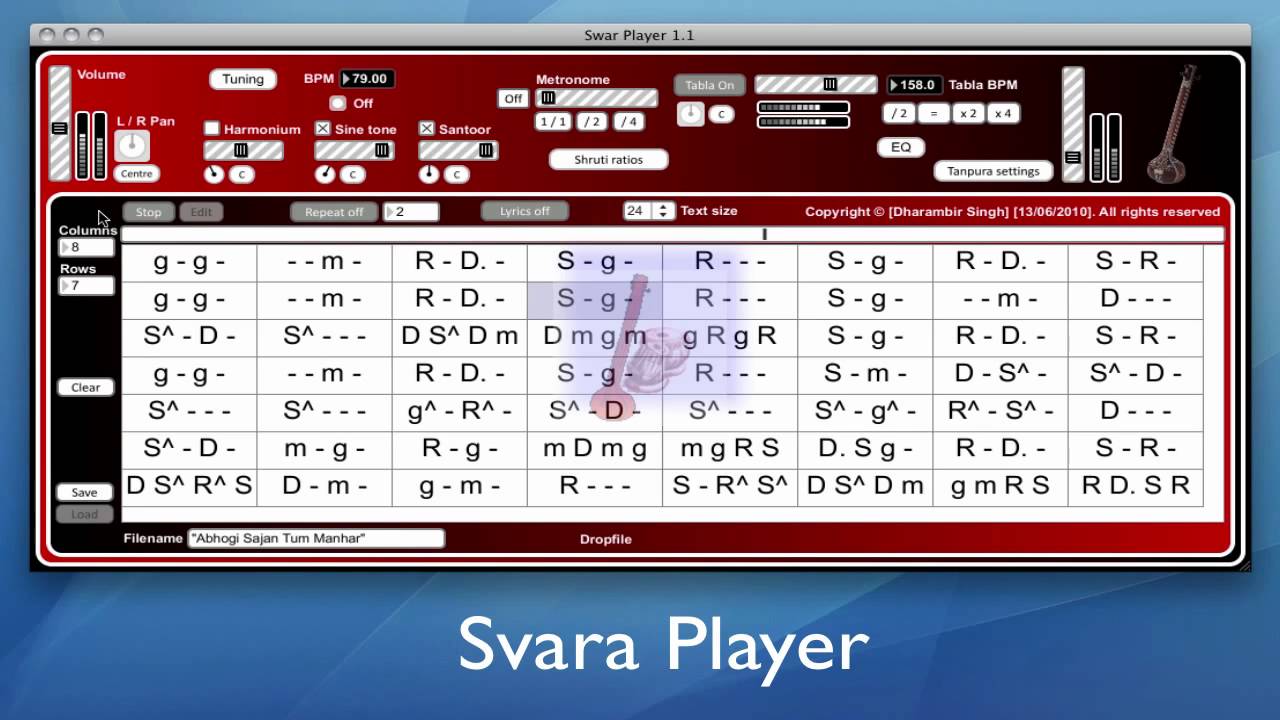Adjust the Metronome volume slider
1280x720 pixels.
pyautogui.click(x=597, y=98)
